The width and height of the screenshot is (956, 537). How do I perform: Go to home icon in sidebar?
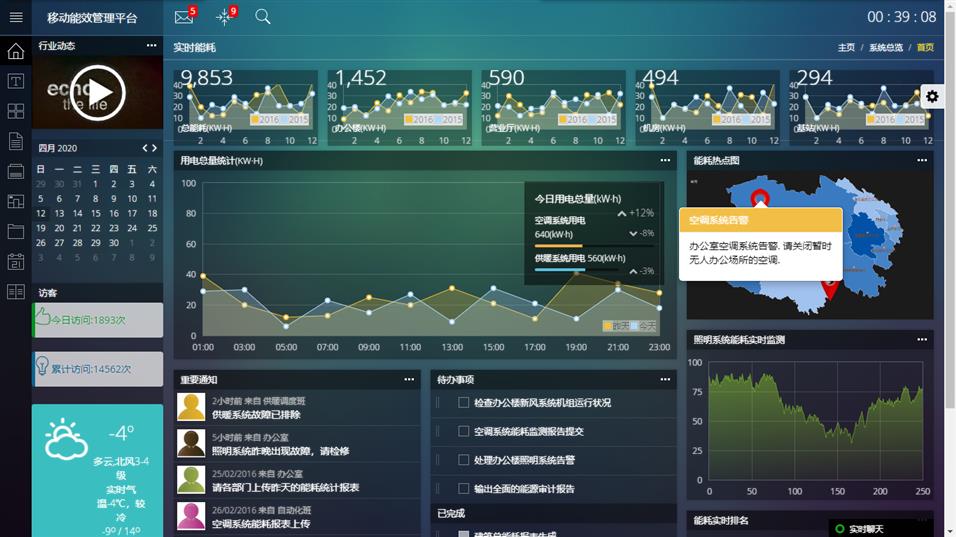(16, 51)
